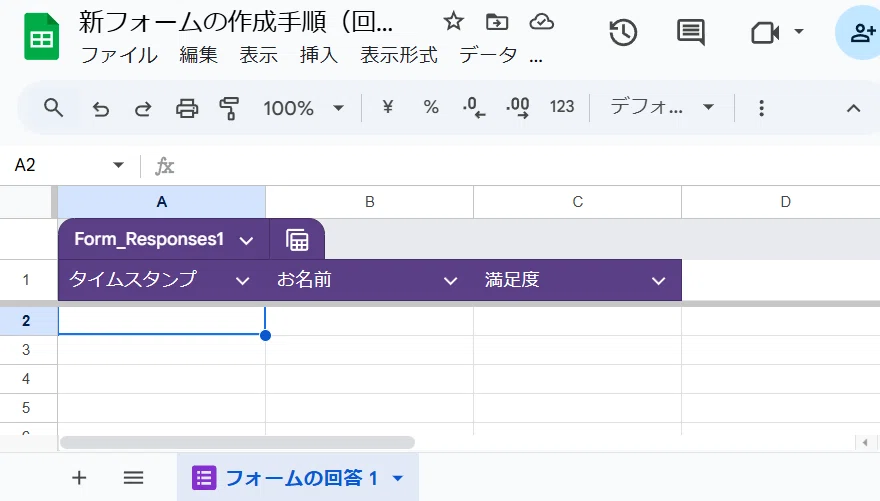The width and height of the screenshot is (880, 501).
Task: Open the 挿入 menu
Action: click(x=319, y=56)
